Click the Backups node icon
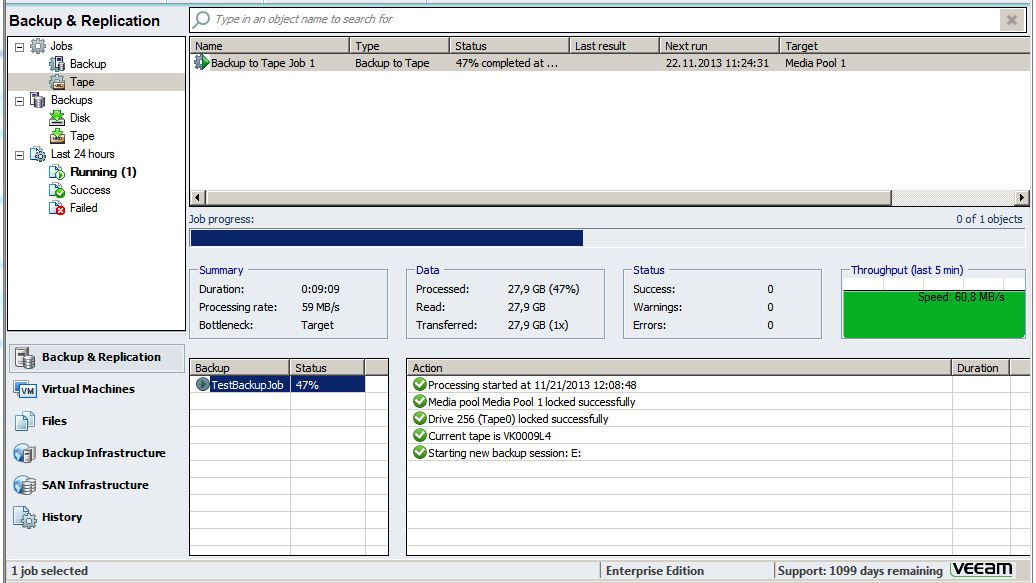Viewport: 1036px width, 583px height. point(38,100)
